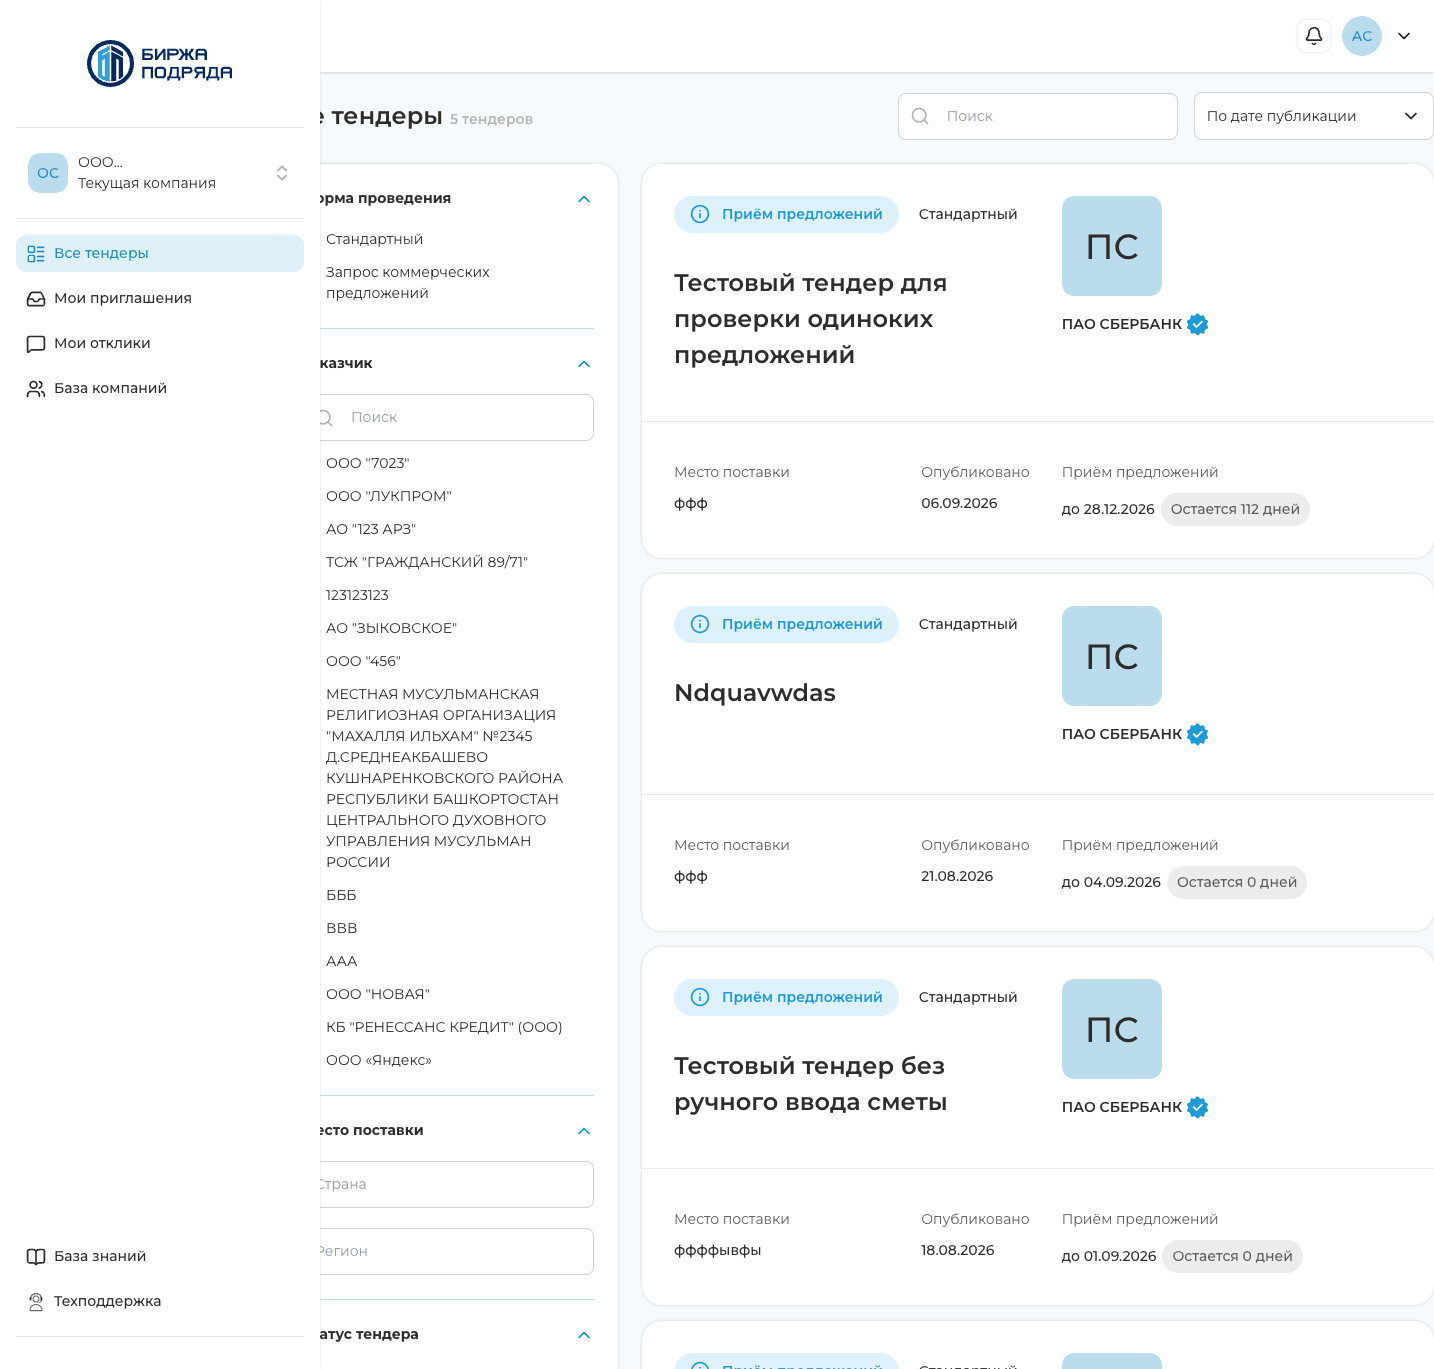
Task: Click the Мои приглашения inbox icon
Action: click(x=36, y=299)
